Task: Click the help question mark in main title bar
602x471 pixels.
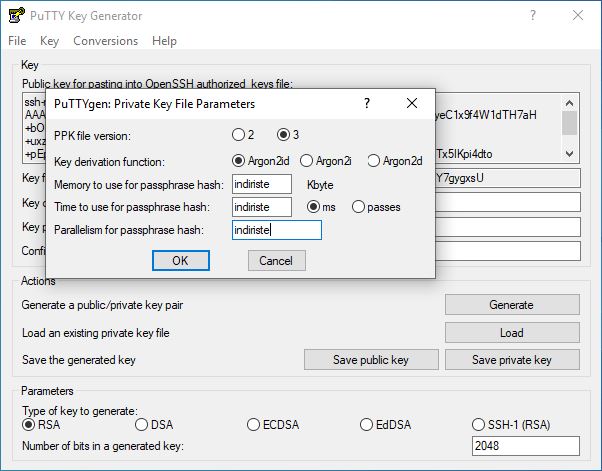Action: [x=533, y=15]
